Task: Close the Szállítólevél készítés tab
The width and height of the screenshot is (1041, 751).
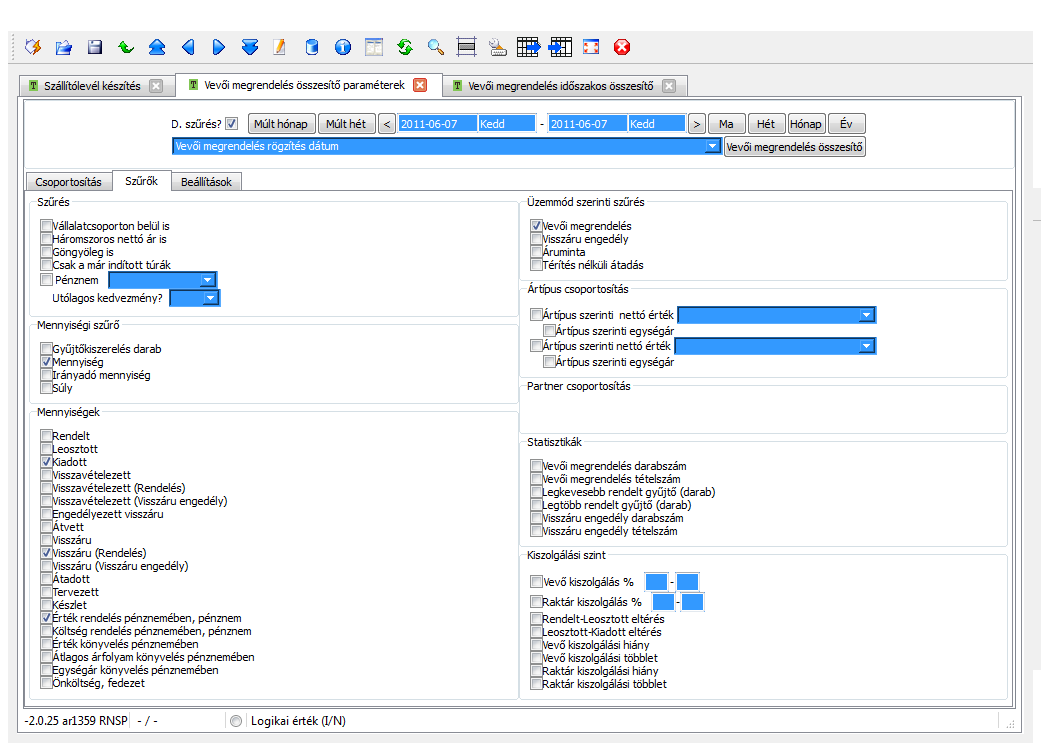Action: (x=156, y=86)
